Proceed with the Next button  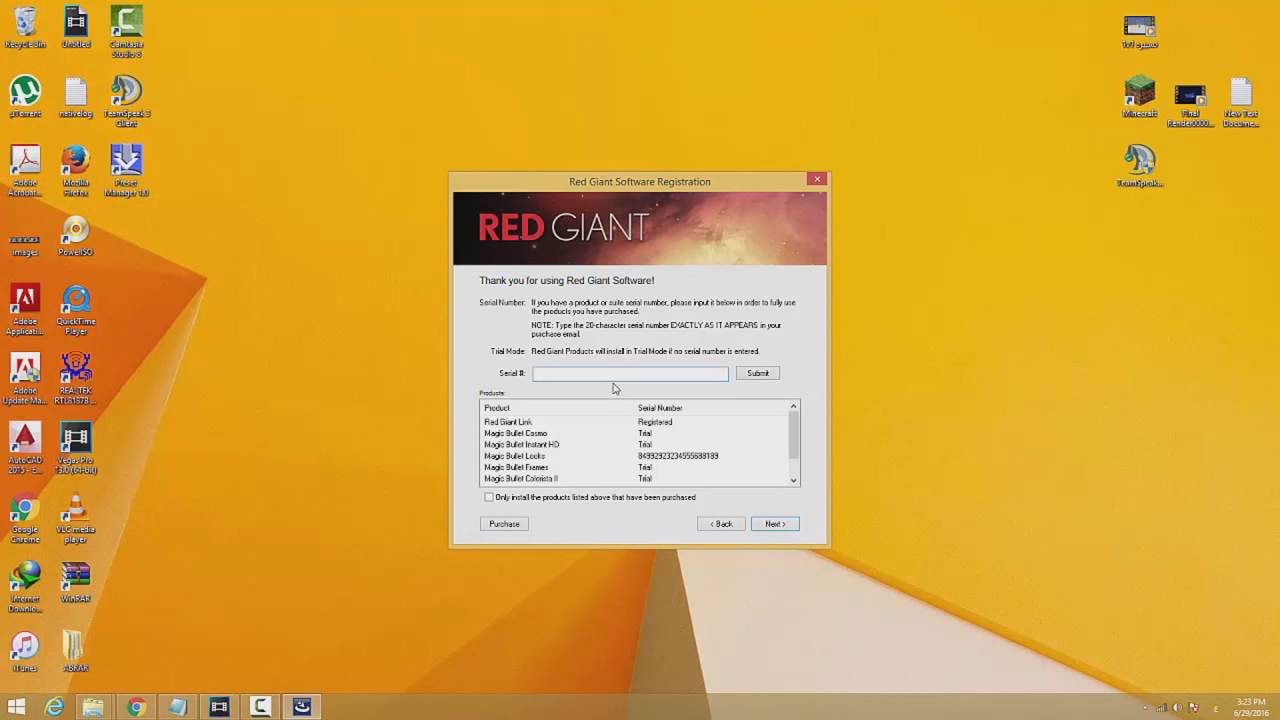pyautogui.click(x=775, y=524)
